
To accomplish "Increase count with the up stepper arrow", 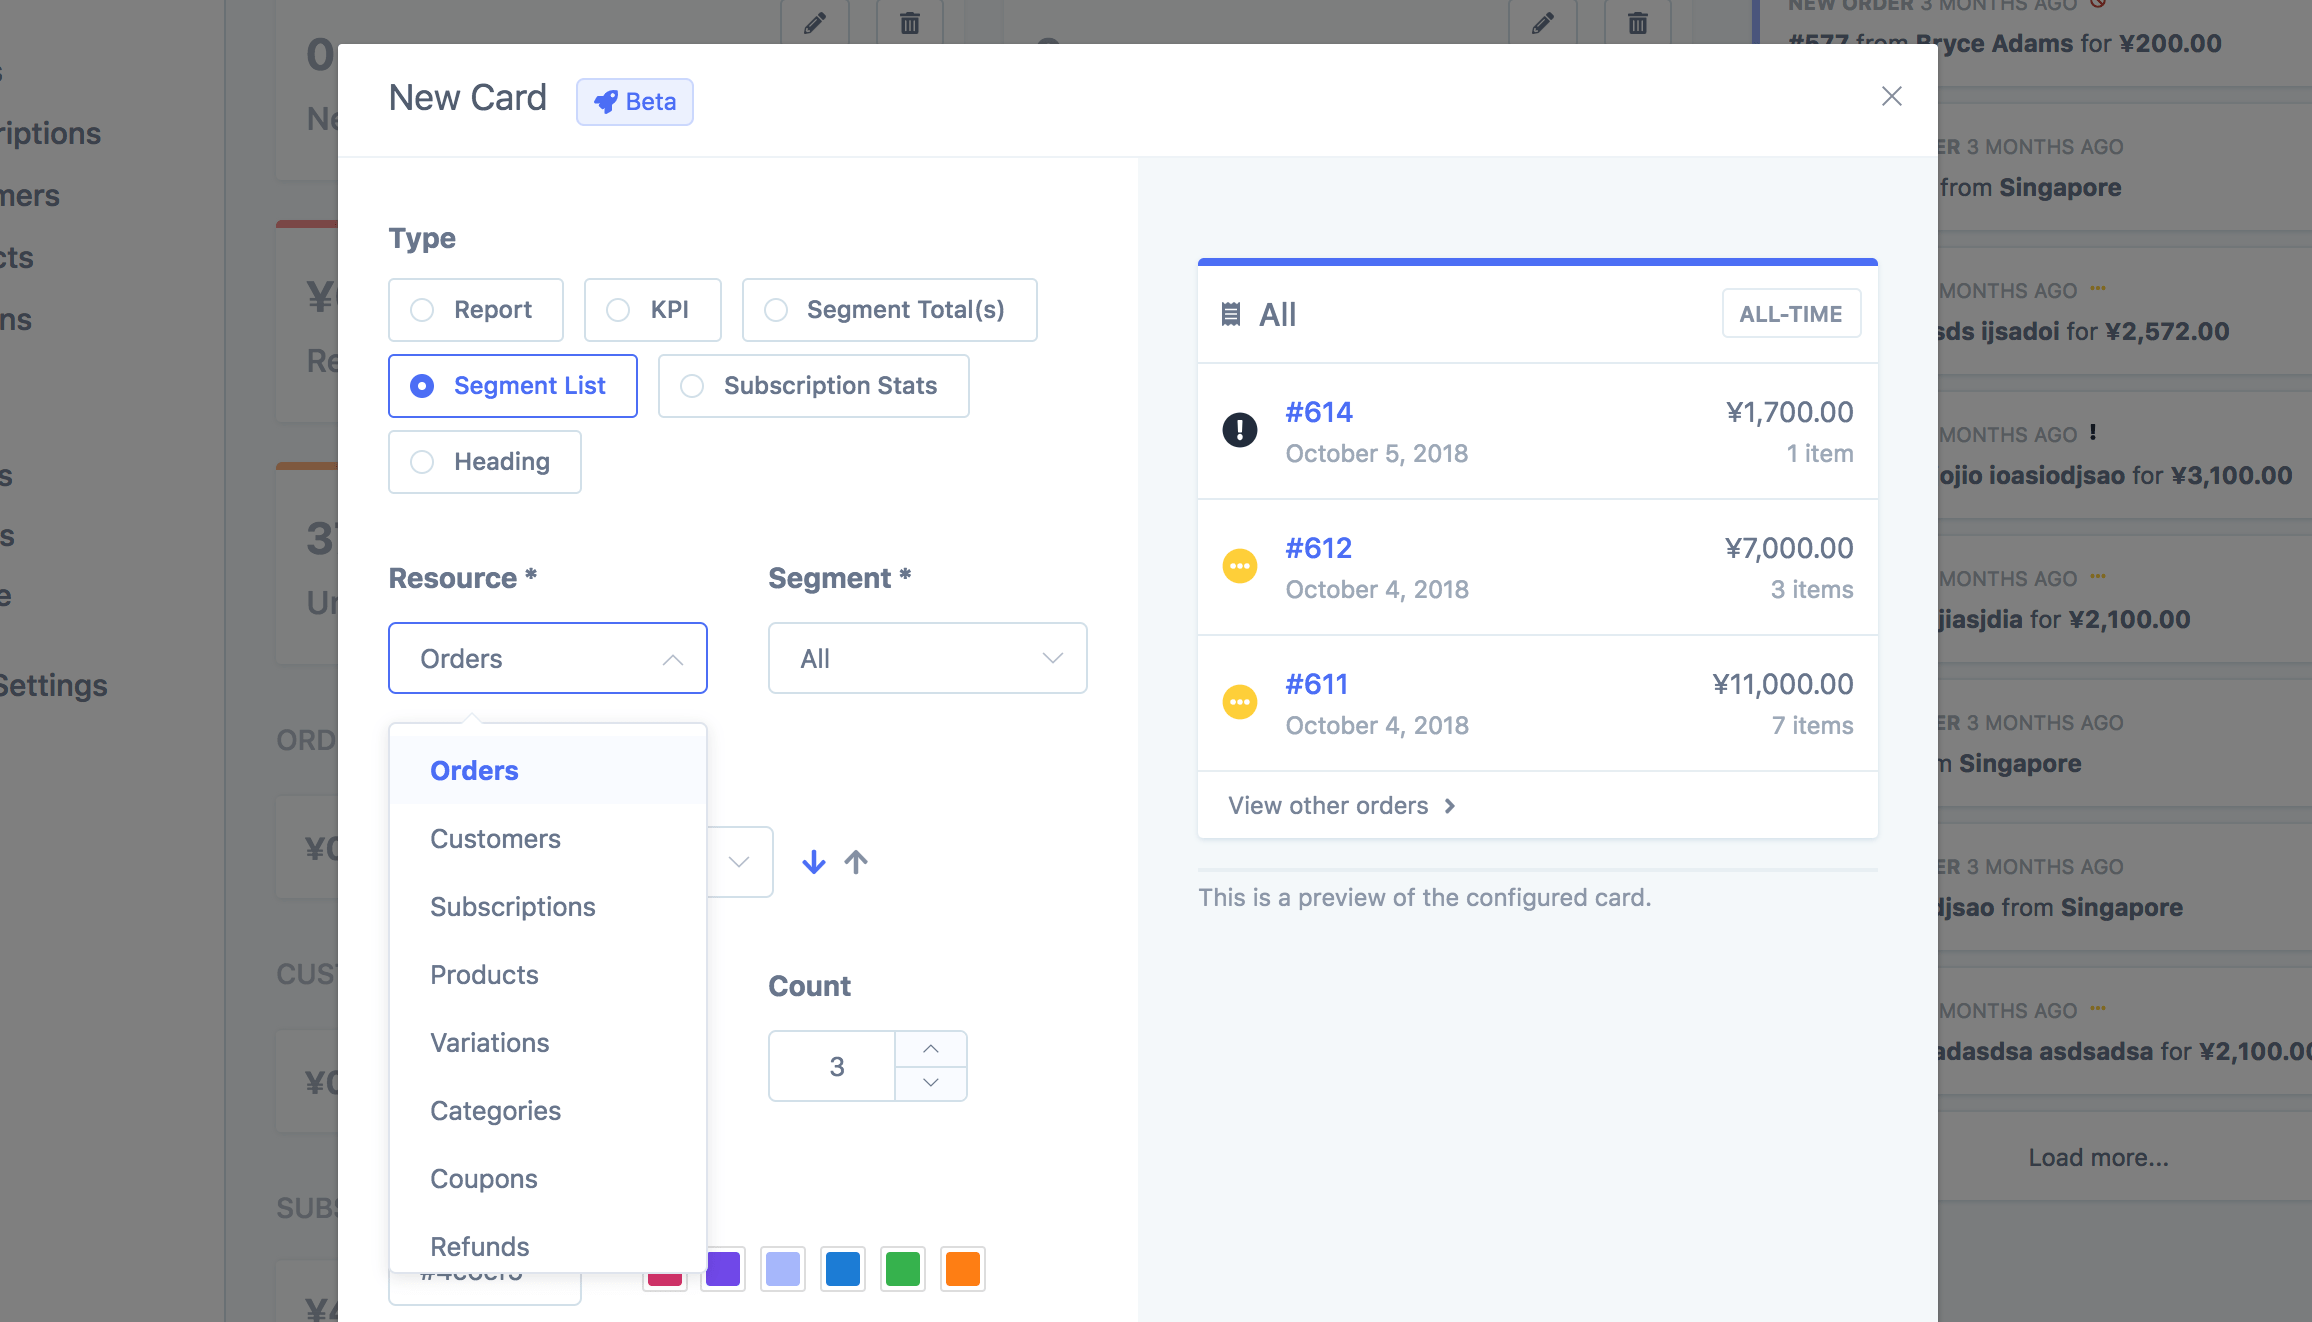I will [930, 1049].
